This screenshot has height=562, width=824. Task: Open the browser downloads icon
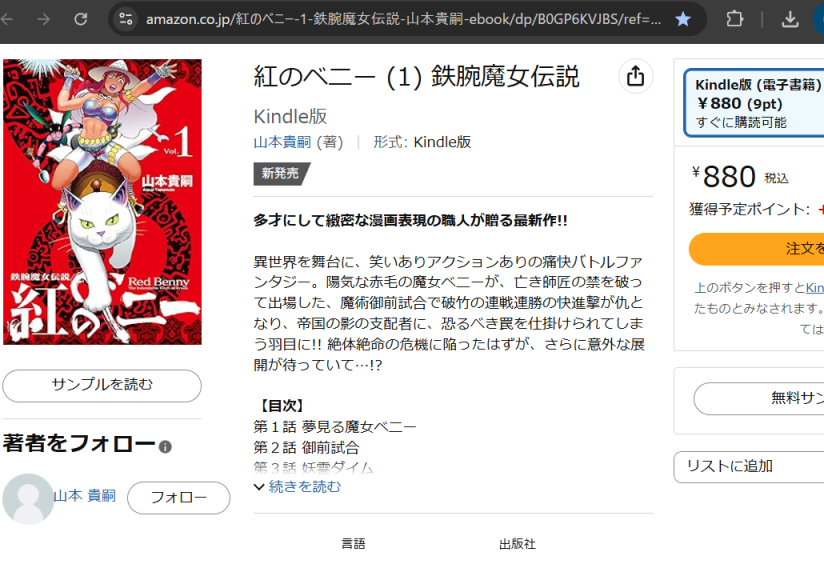tap(790, 19)
